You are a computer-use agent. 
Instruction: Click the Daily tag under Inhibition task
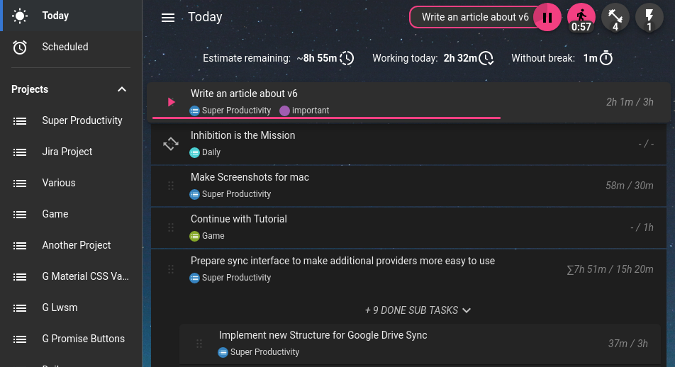click(205, 152)
